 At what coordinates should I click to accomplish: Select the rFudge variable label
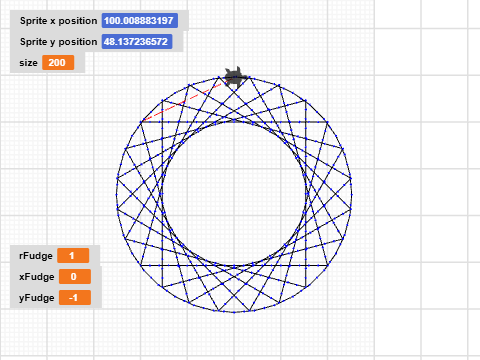coord(36,256)
